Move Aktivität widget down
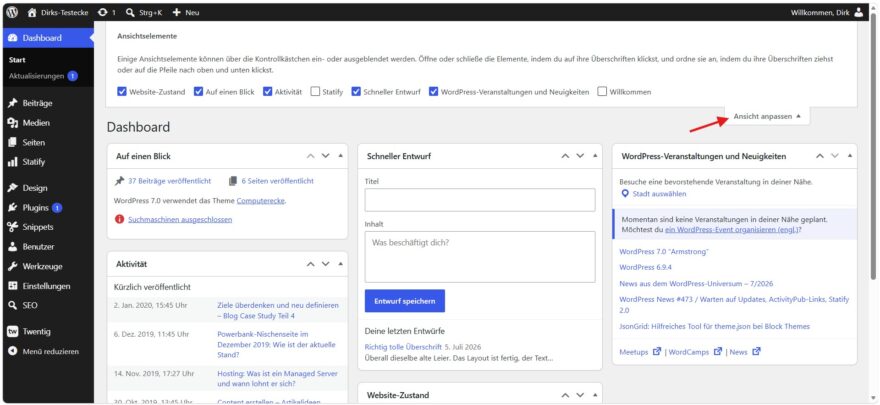The height and width of the screenshot is (405, 880). [326, 264]
